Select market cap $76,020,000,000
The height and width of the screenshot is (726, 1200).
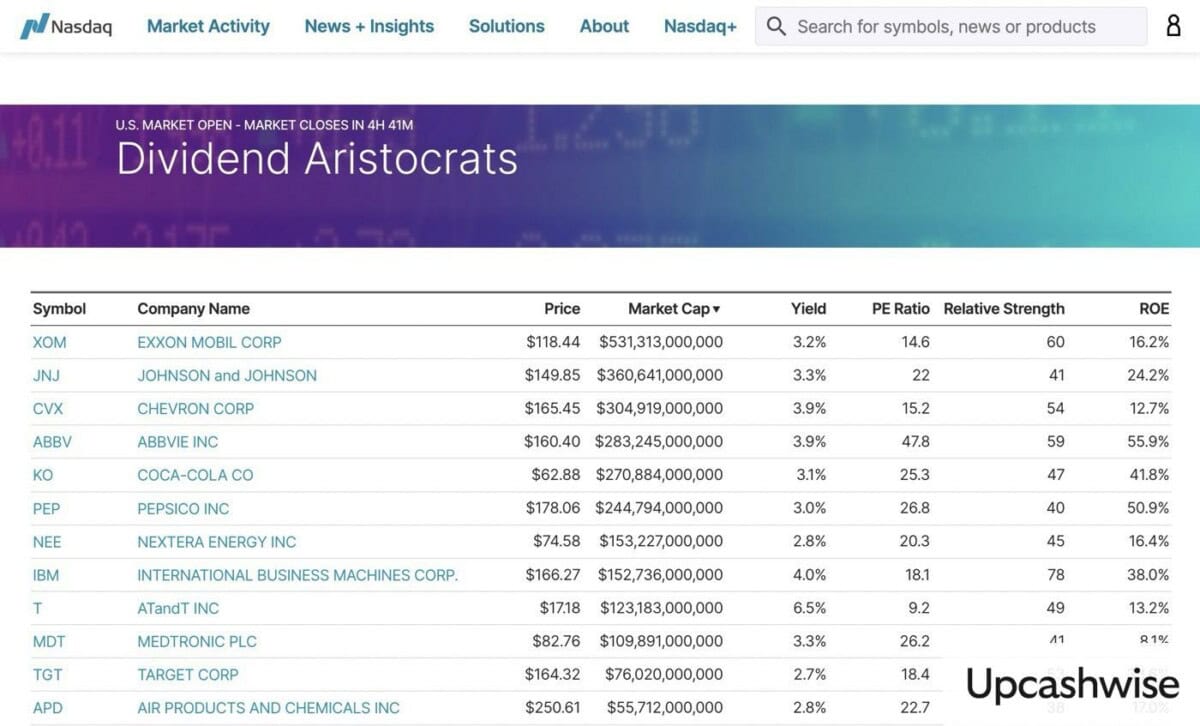pos(664,674)
